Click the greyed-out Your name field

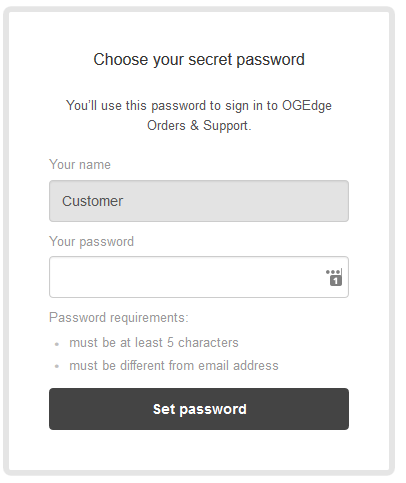coord(199,201)
